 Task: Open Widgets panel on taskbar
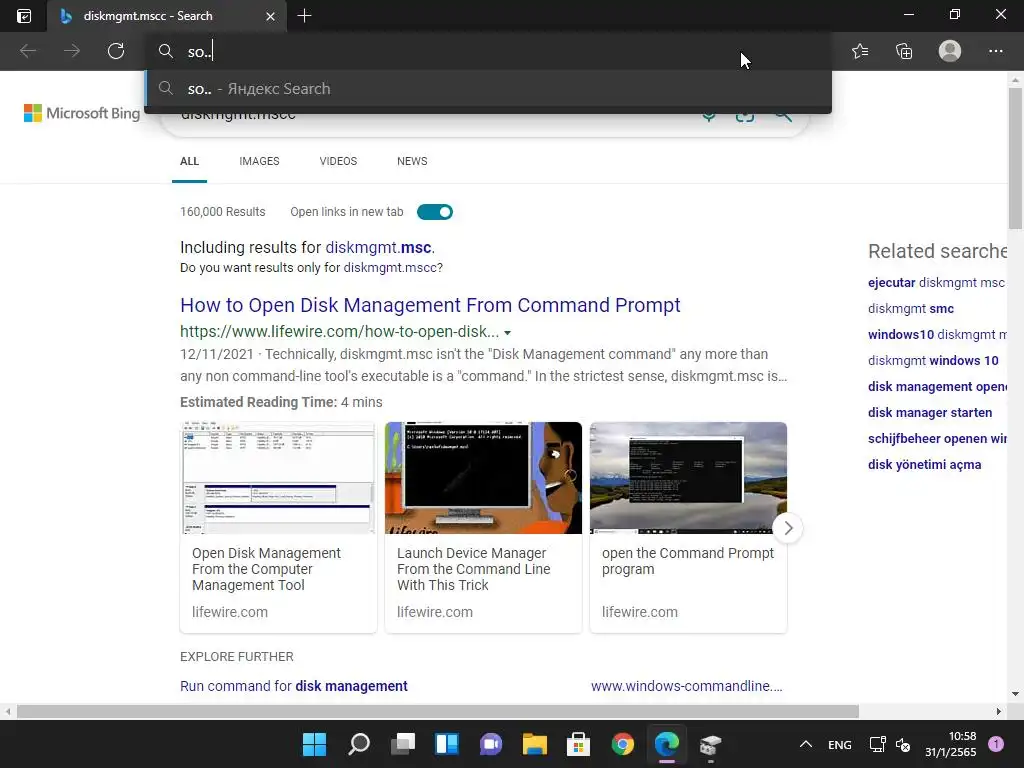(447, 744)
